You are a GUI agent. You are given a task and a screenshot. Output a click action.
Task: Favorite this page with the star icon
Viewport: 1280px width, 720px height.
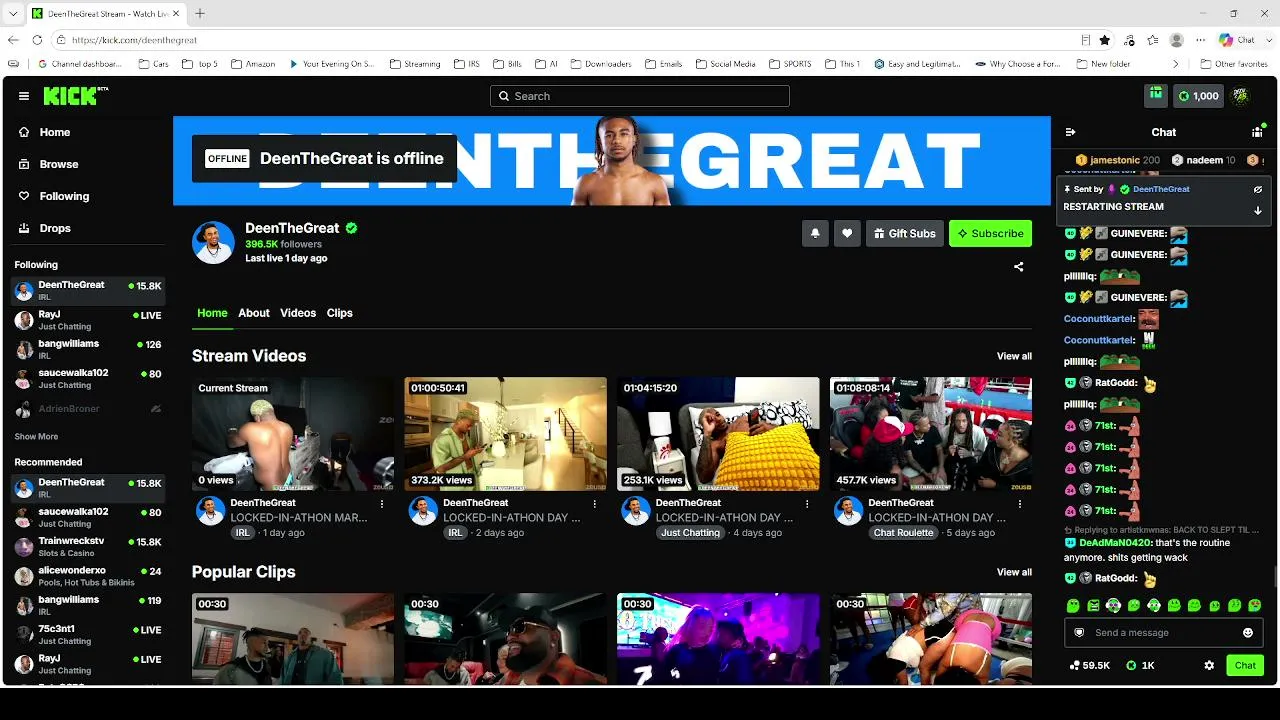click(x=1105, y=40)
